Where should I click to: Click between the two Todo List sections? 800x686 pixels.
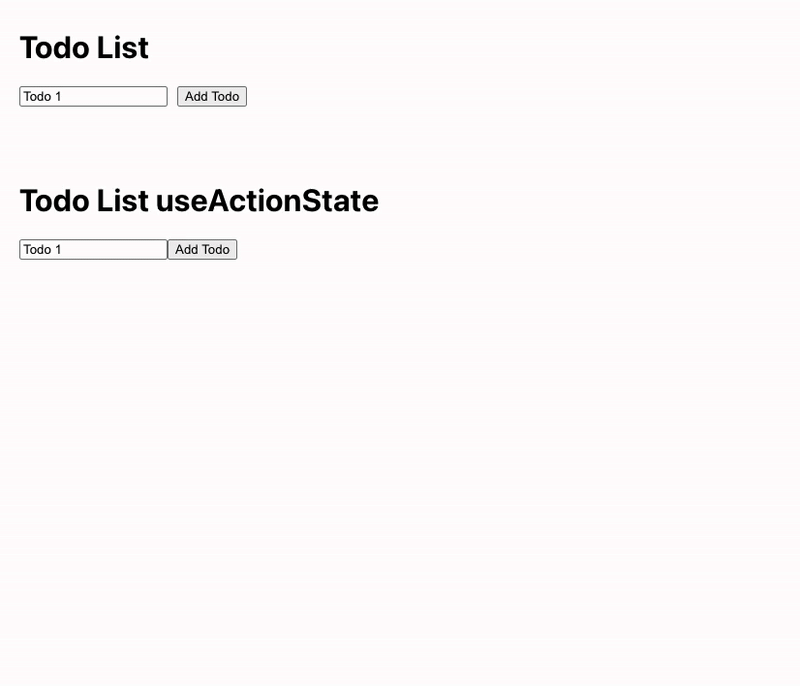[x=400, y=145]
